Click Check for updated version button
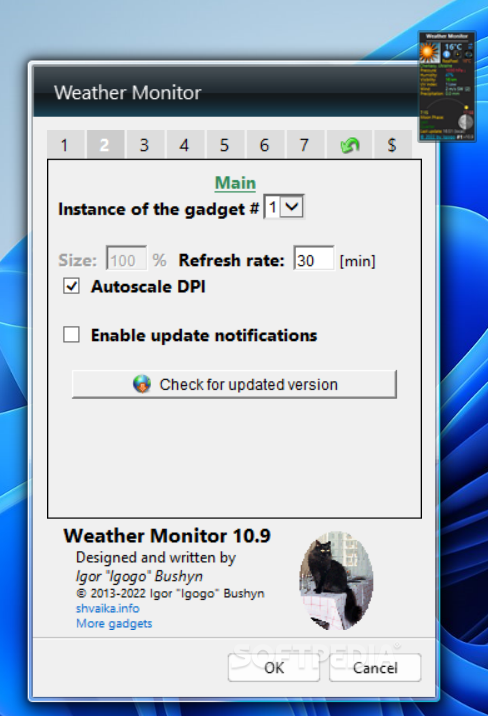Image resolution: width=488 pixels, height=716 pixels. coord(234,384)
